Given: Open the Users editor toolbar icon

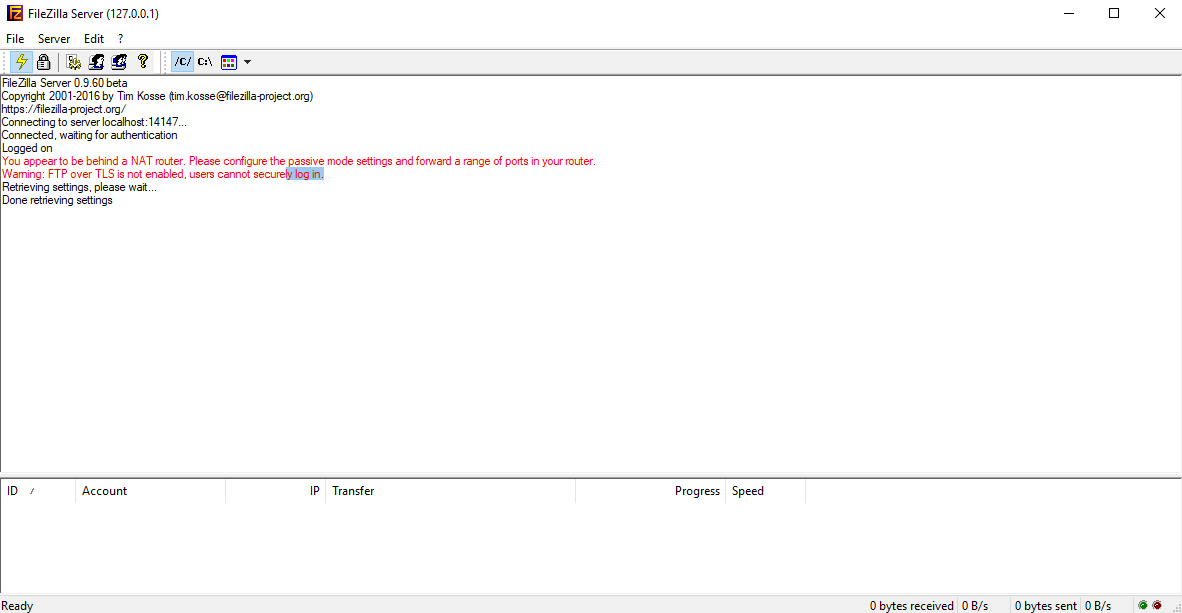Looking at the screenshot, I should [97, 62].
